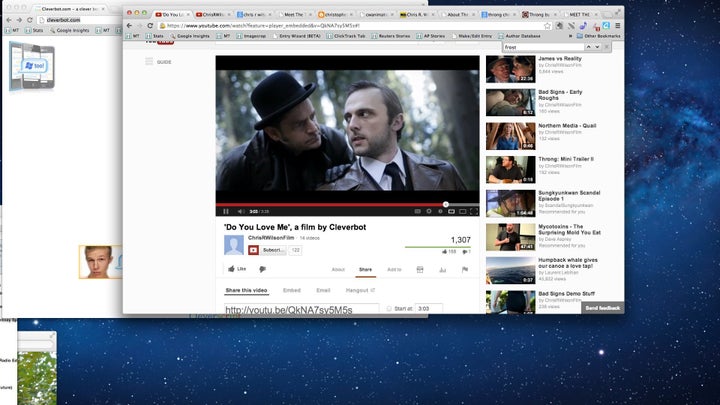Open the Imagecrop bookmark
This screenshot has width=720, height=405.
pyautogui.click(x=251, y=36)
